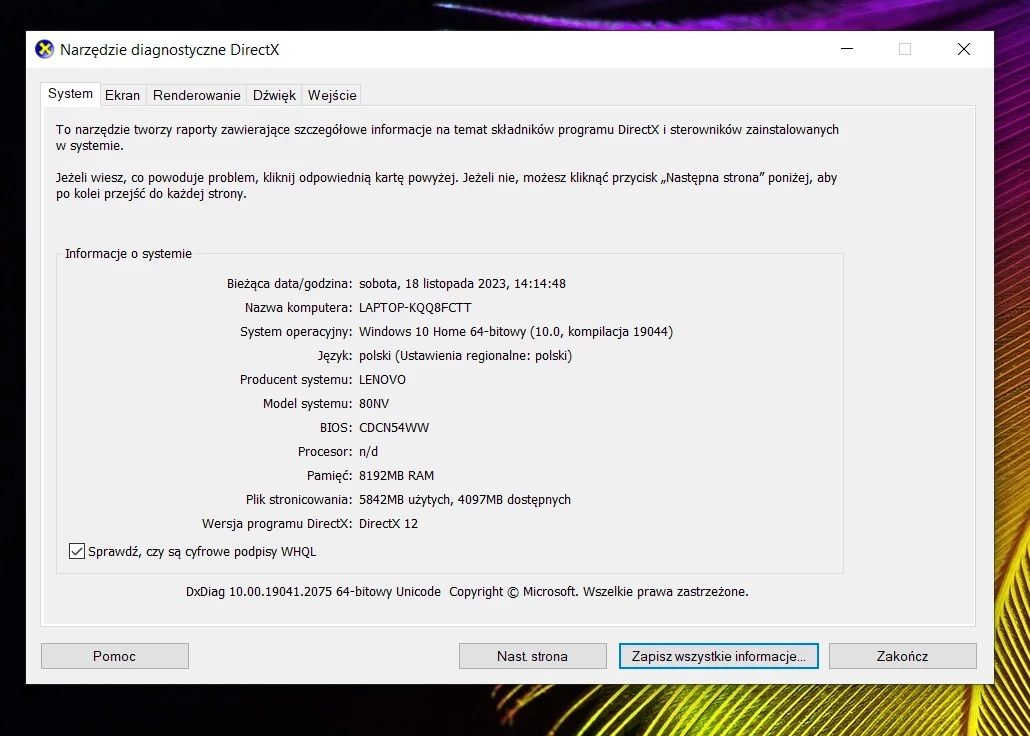
Task: Click the Pomoc button
Action: 115,656
